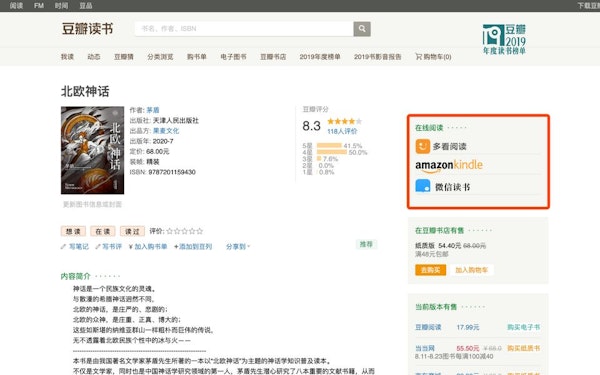Image resolution: width=600 pixels, height=375 pixels.
Task: Open the 动态 navigation tab
Action: click(x=94, y=57)
